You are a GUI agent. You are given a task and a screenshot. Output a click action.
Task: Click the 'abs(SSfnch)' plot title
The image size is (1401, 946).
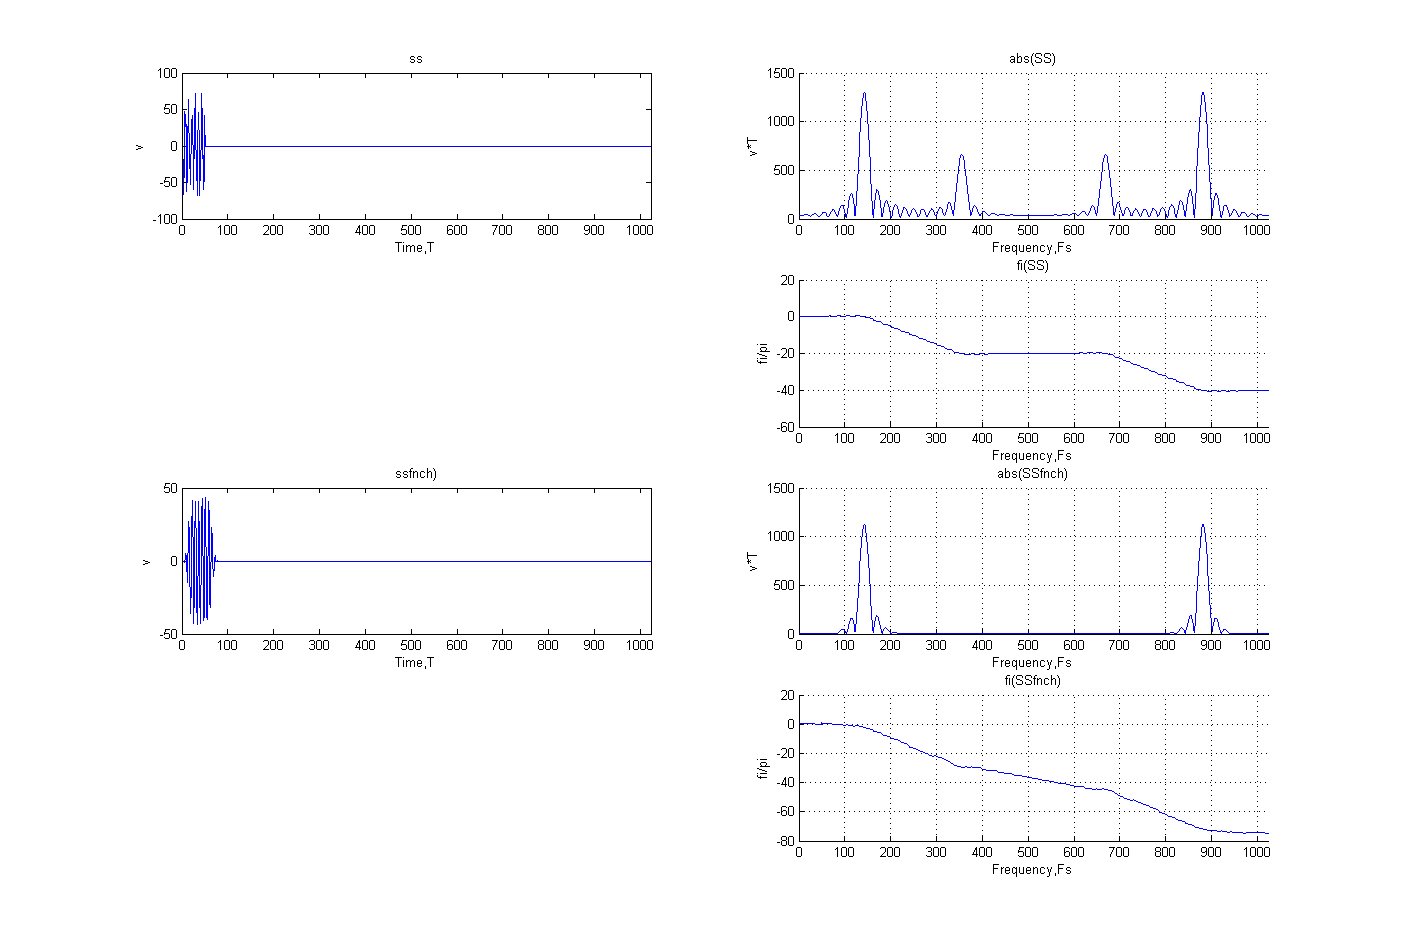pyautogui.click(x=1032, y=474)
